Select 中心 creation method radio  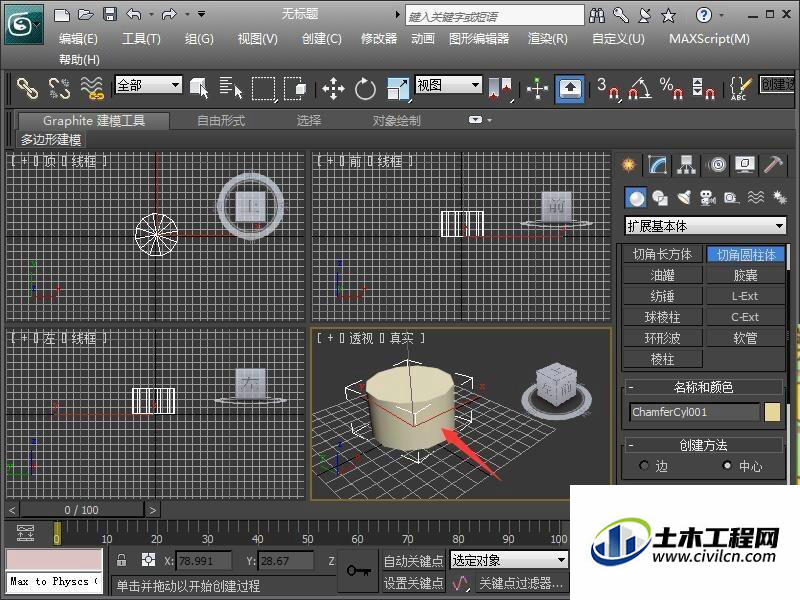tap(727, 465)
